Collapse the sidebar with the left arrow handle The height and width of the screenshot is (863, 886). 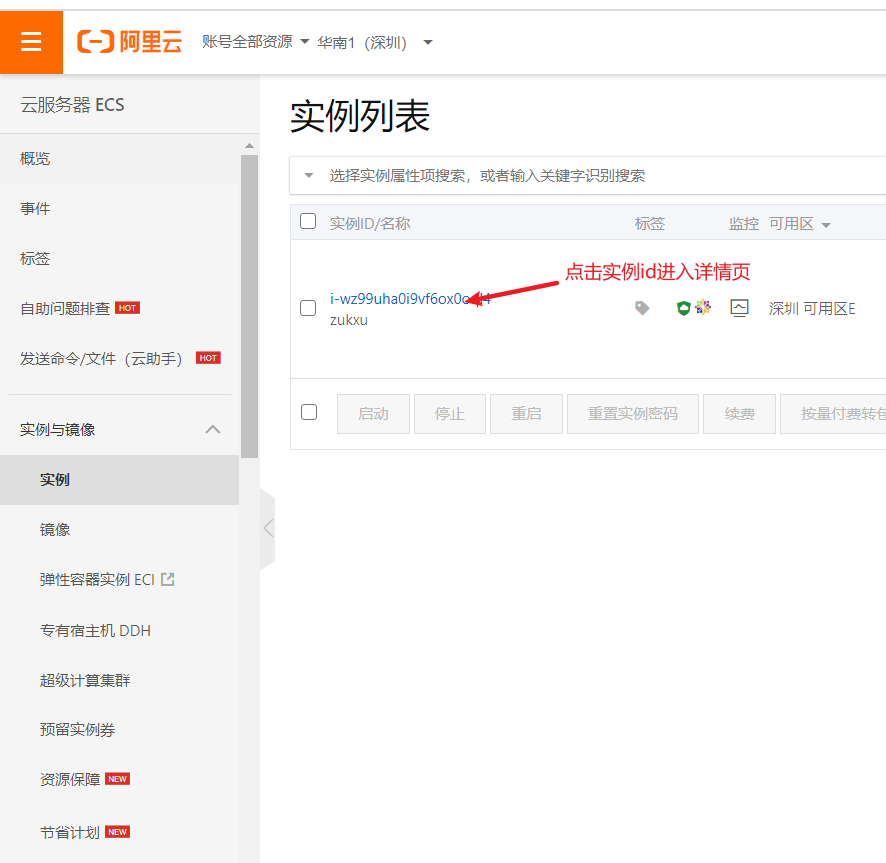pos(268,528)
